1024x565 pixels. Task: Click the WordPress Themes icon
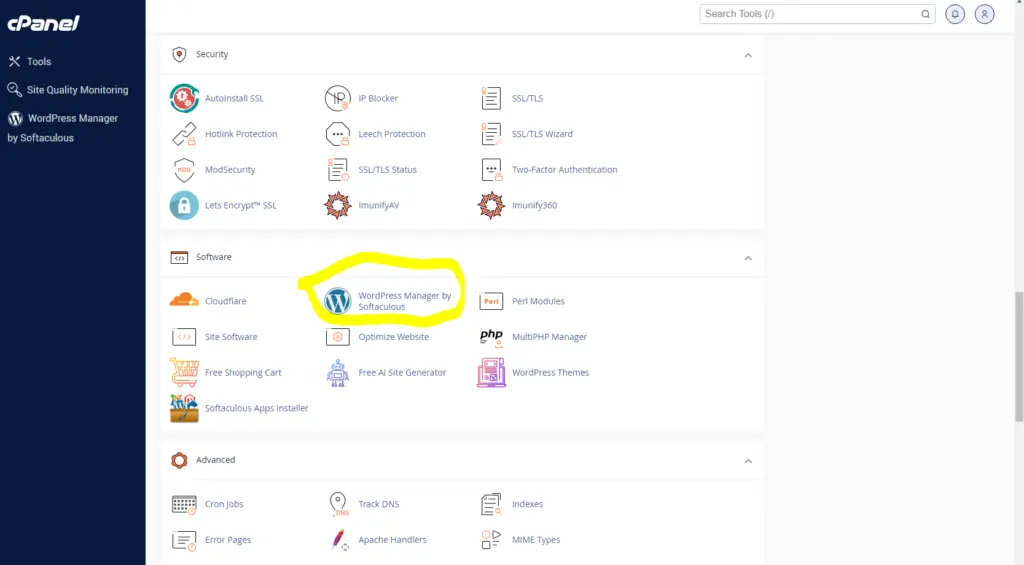tap(491, 372)
